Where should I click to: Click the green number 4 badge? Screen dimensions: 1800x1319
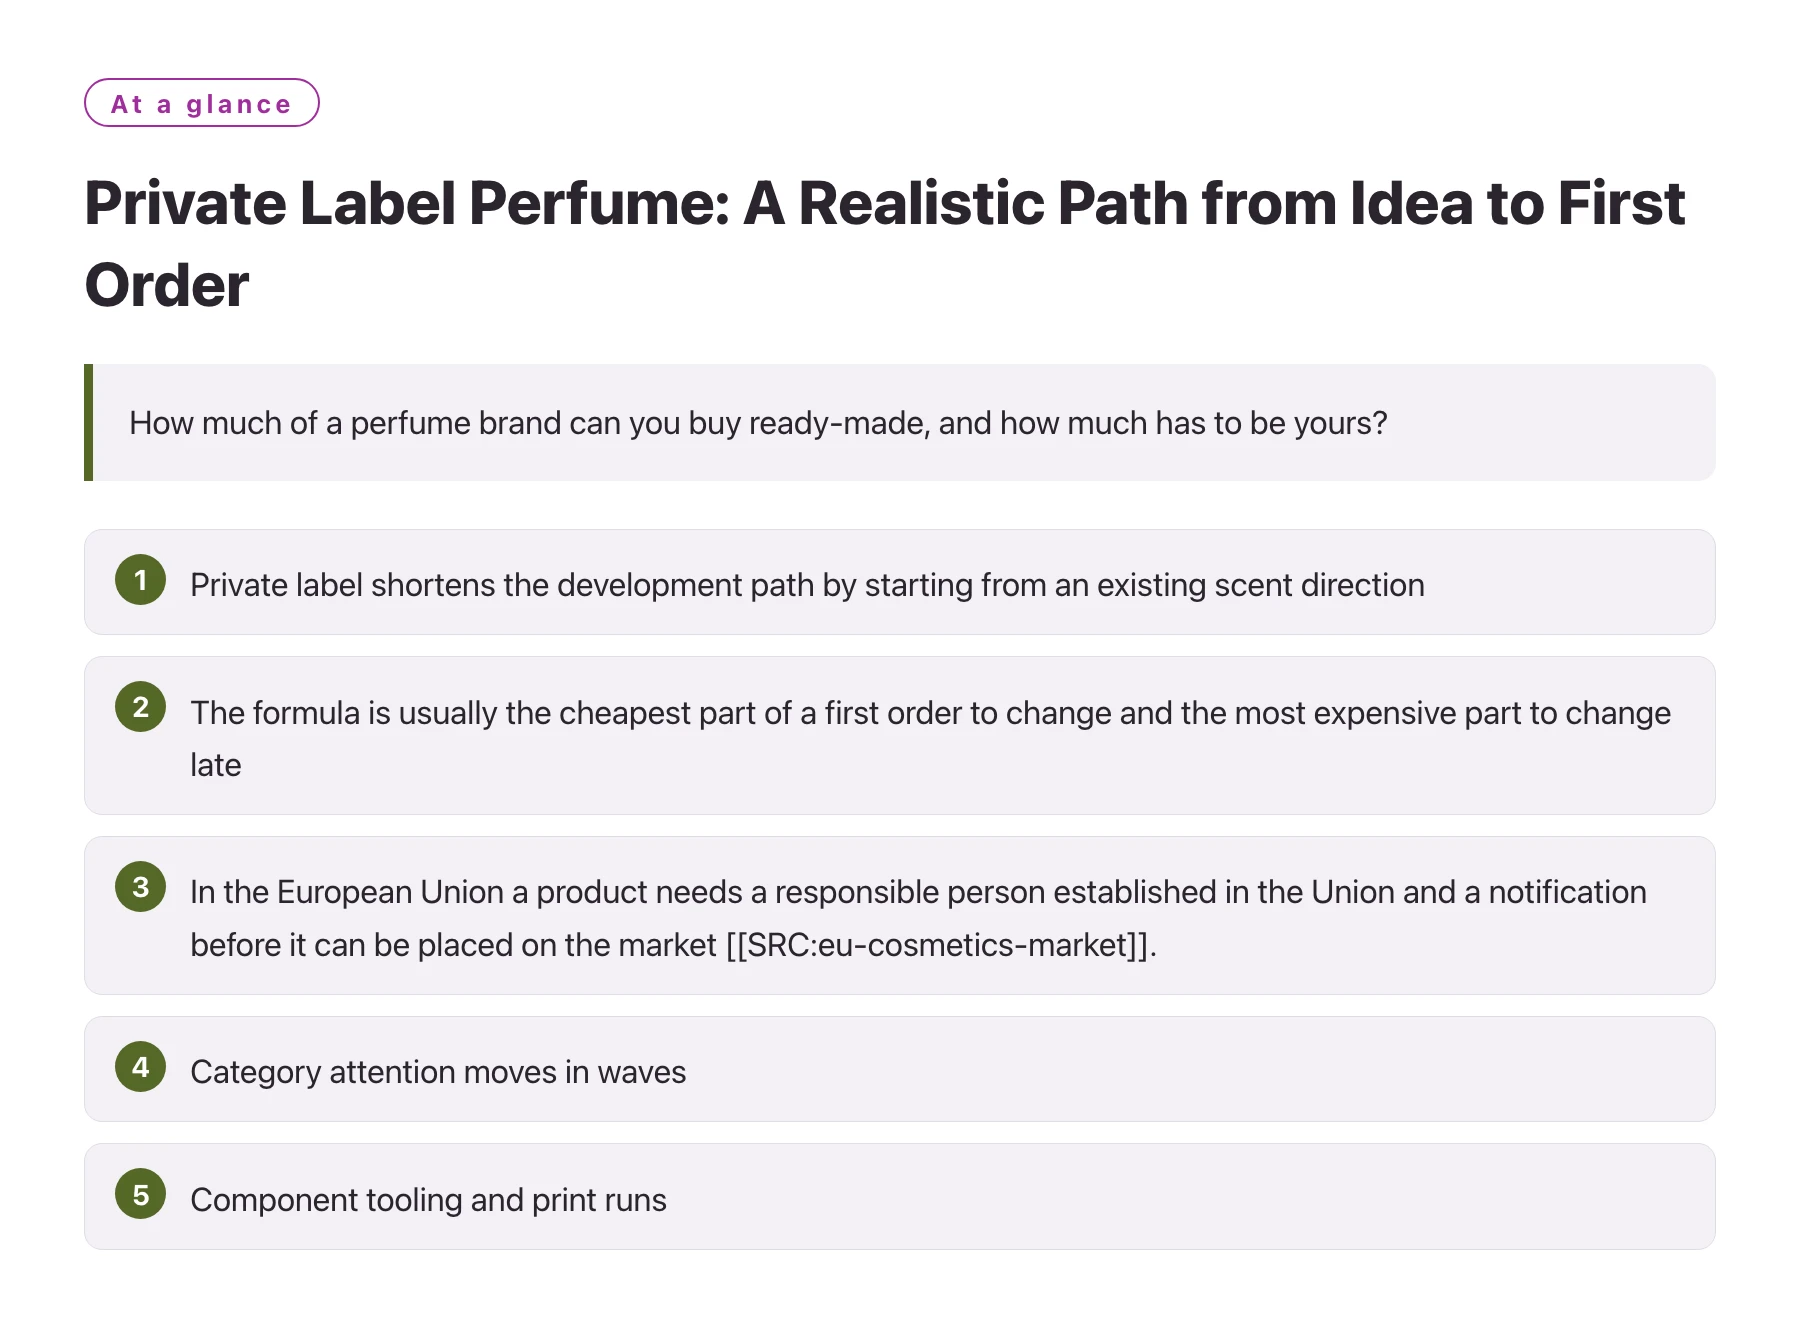(x=140, y=1067)
